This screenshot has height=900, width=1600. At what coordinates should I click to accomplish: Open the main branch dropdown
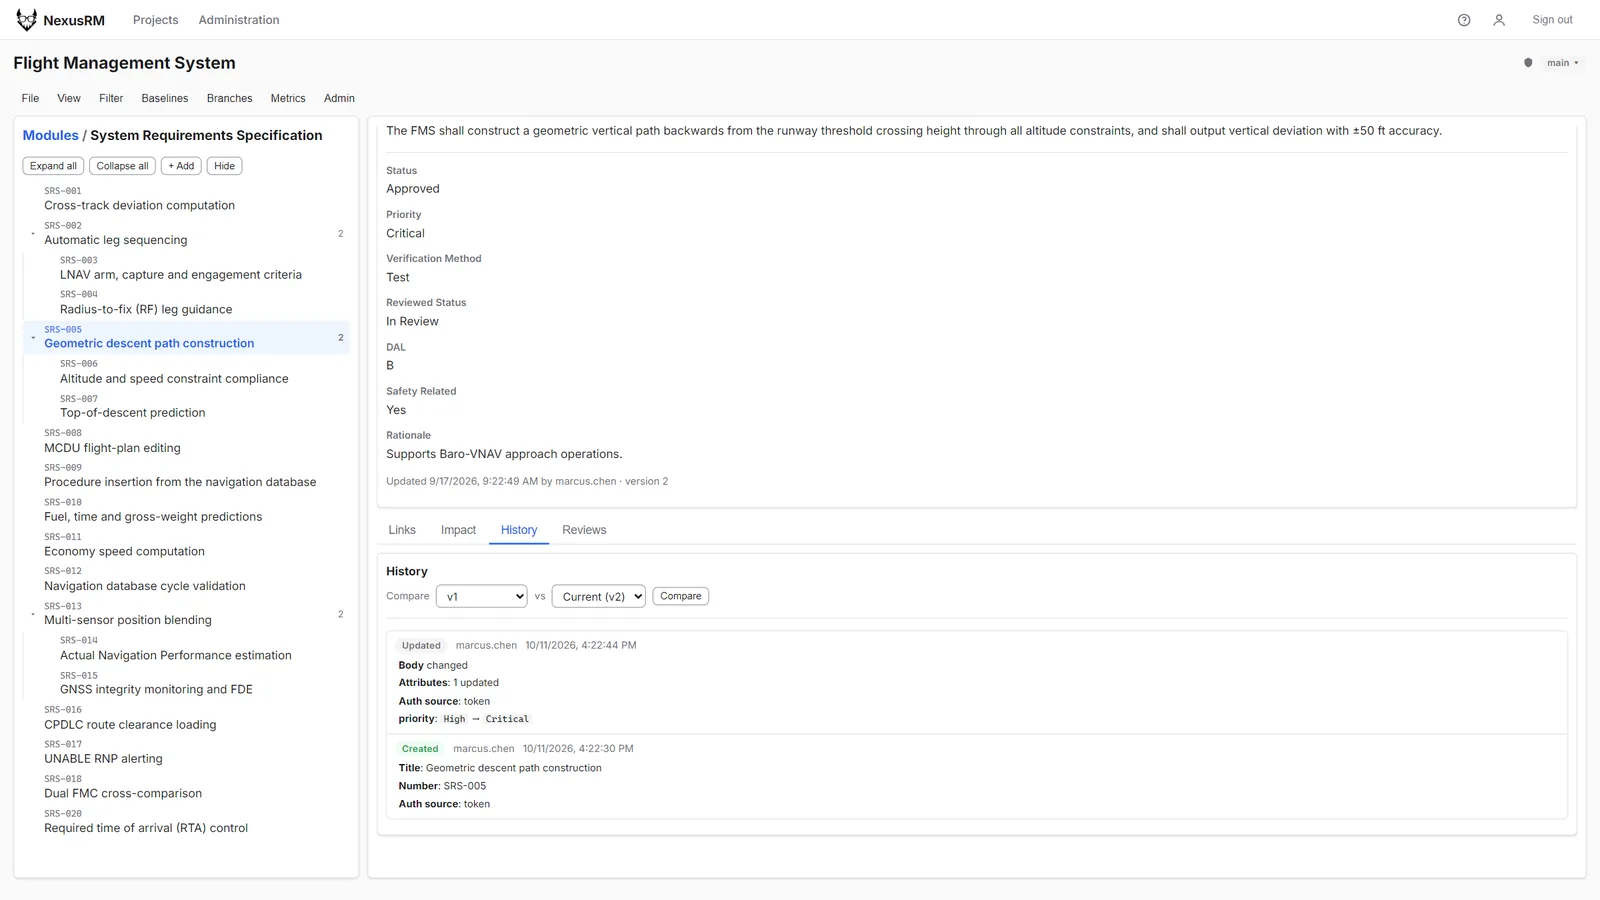(1563, 63)
